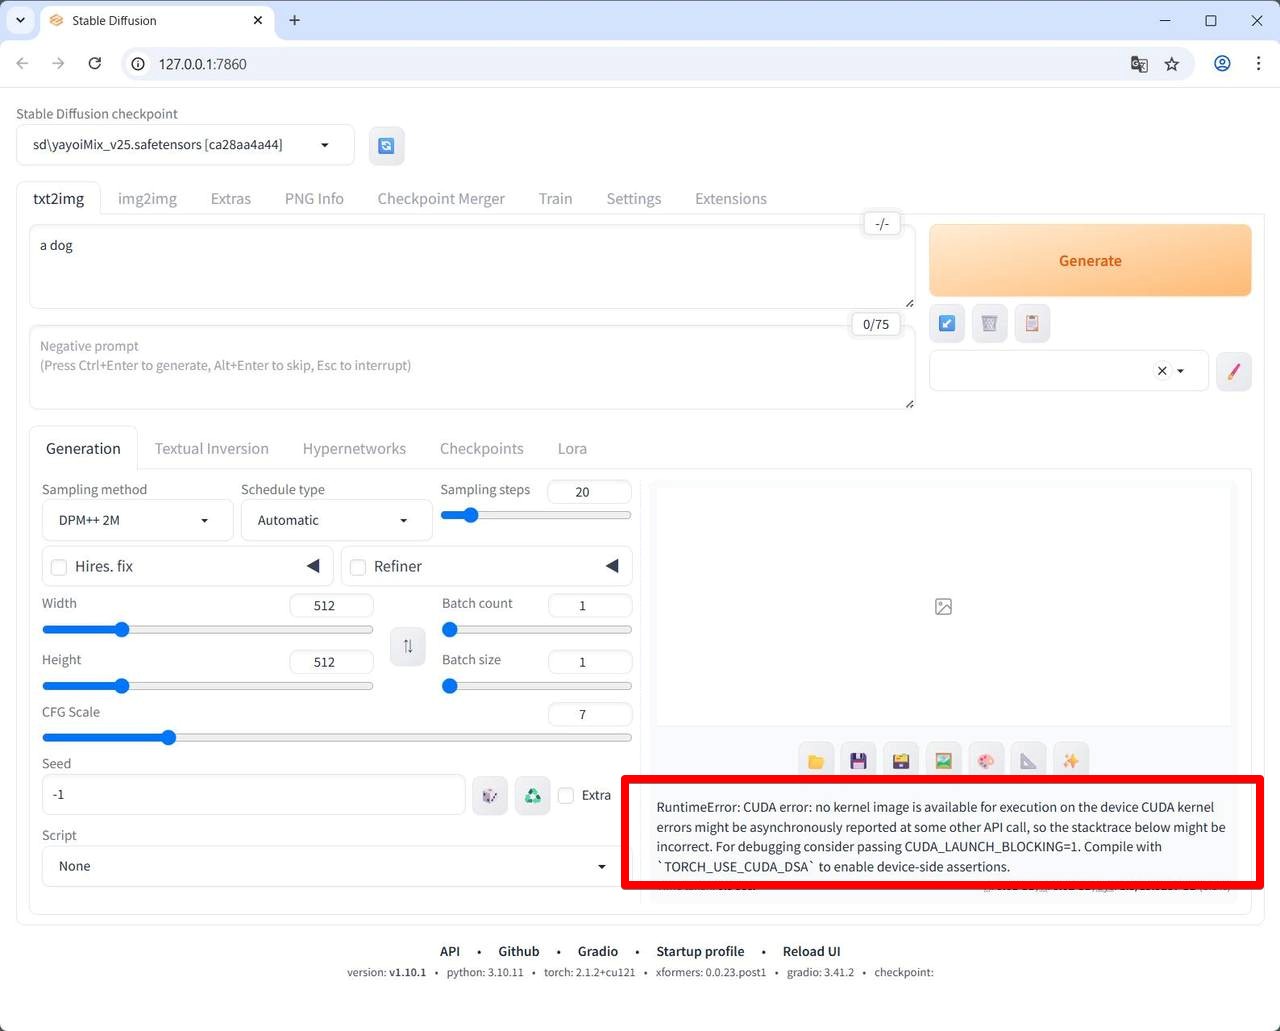Screen dimensions: 1280x1031
Task: Enable Refiner checkbox
Action: coord(358,567)
